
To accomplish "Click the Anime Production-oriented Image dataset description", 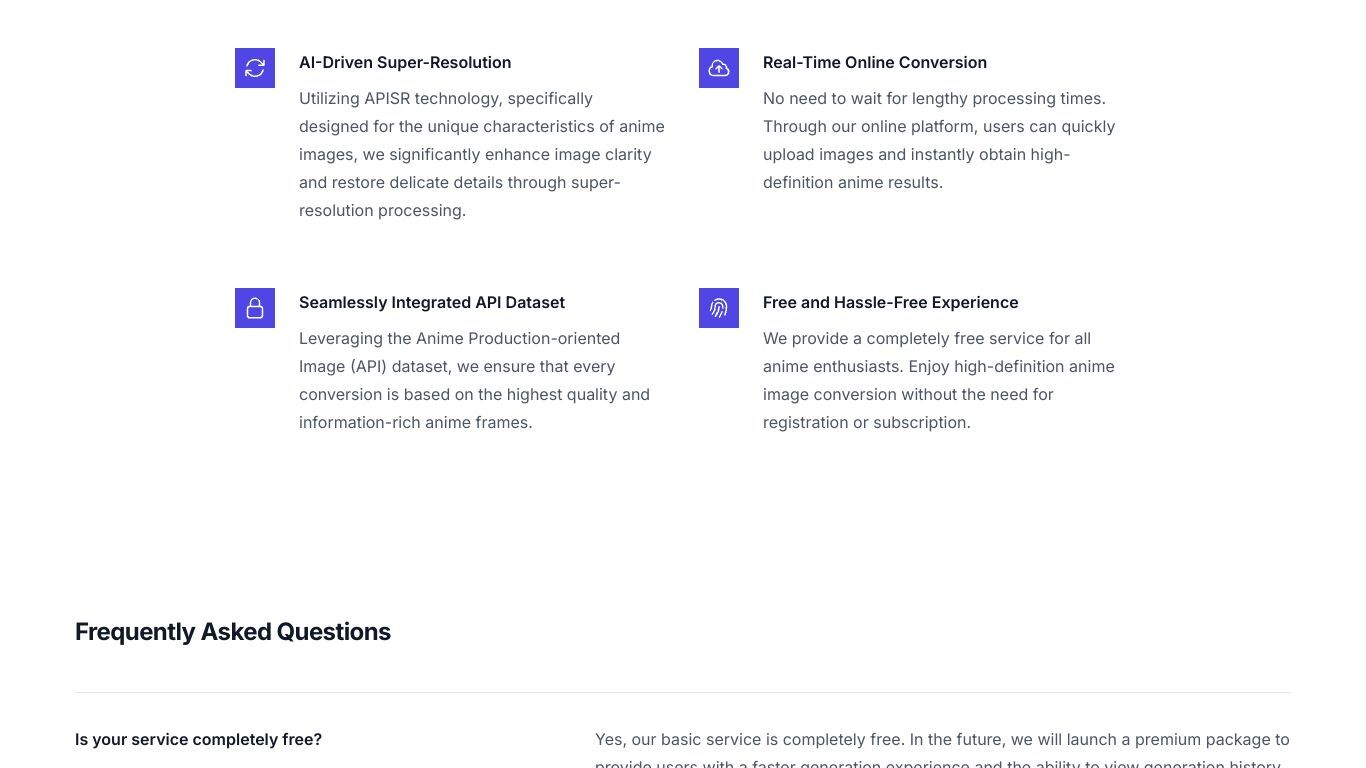I will [x=476, y=380].
